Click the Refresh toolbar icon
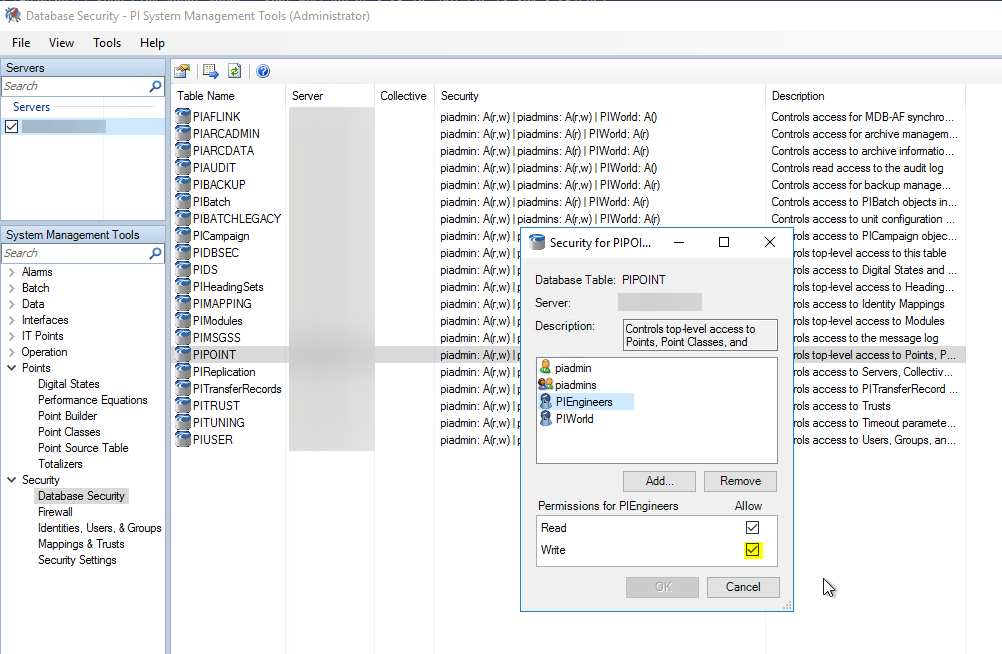 coord(235,71)
